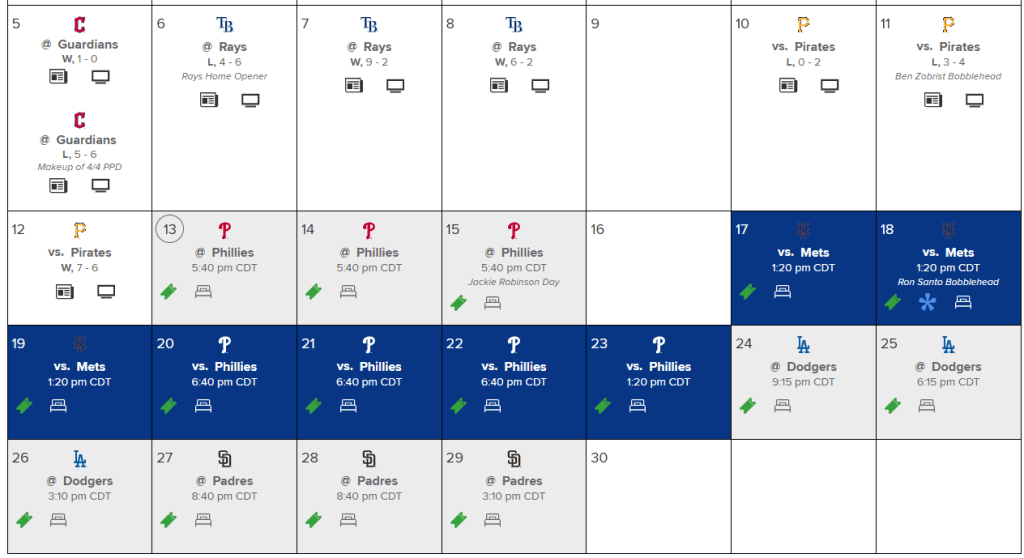Click the Dodgers logo on April 25

click(x=947, y=345)
